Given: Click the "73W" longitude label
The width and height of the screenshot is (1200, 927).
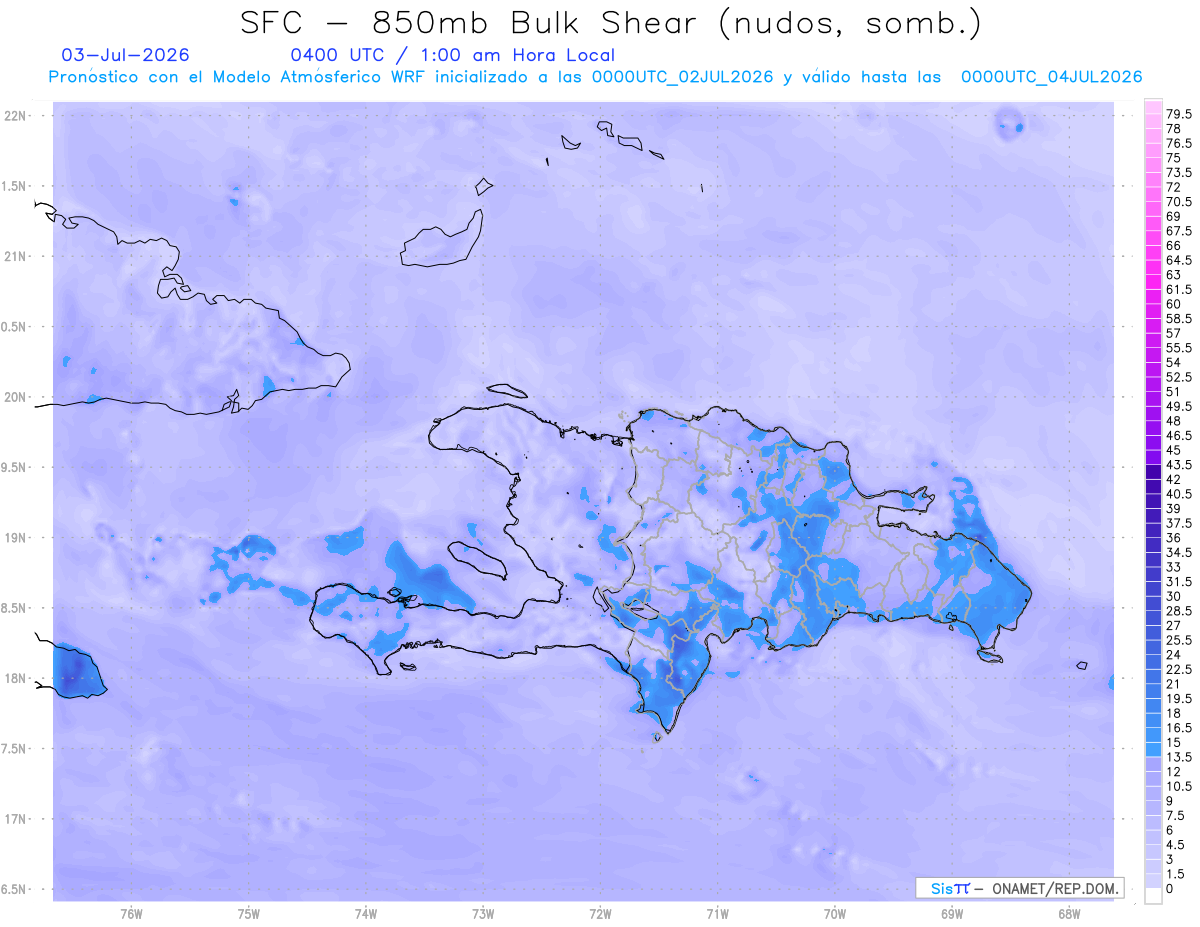Looking at the screenshot, I should pos(483,914).
